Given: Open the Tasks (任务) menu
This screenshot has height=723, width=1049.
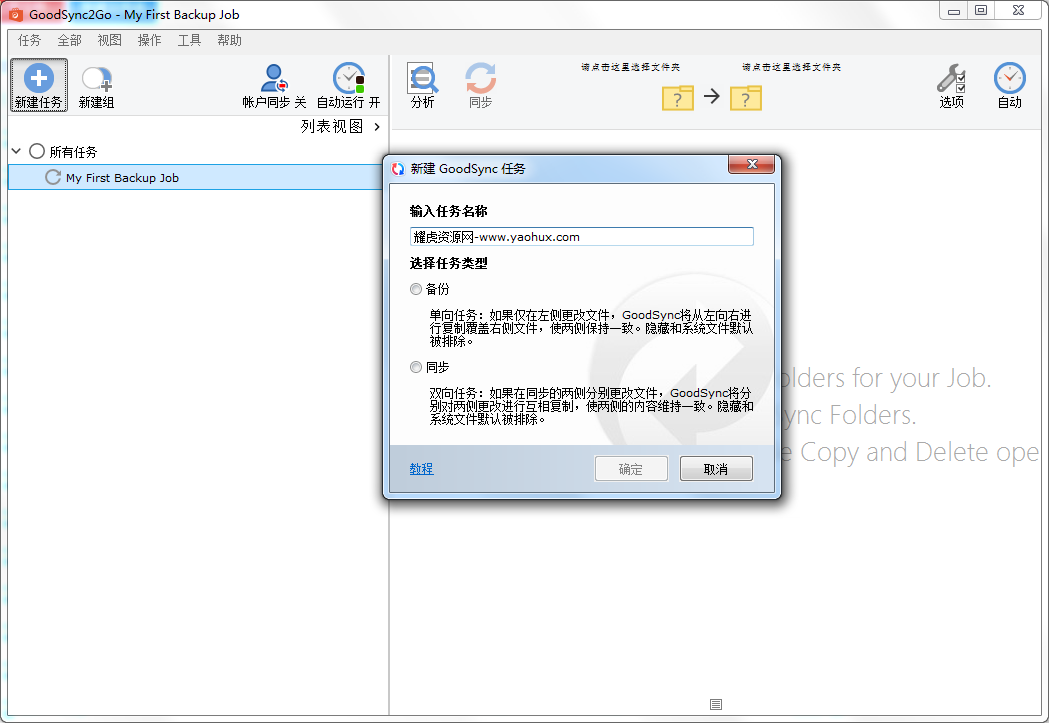Looking at the screenshot, I should [x=30, y=40].
